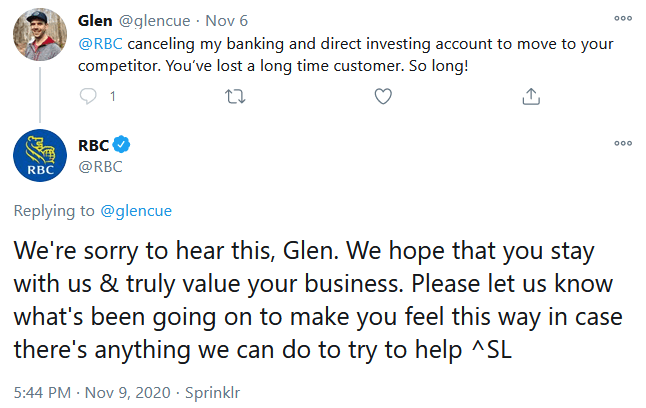
Task: Expand the more options menu on RBC's reply
Action: pyautogui.click(x=623, y=143)
